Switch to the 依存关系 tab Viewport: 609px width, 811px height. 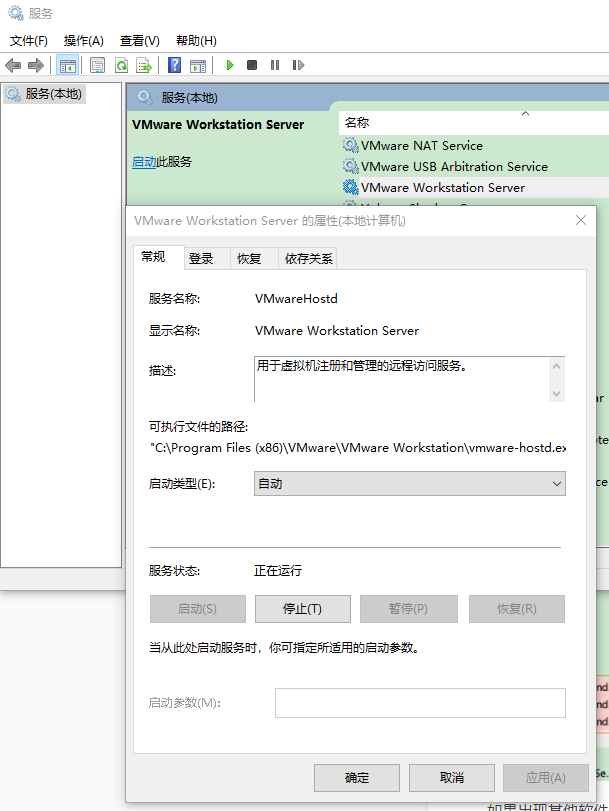coord(308,259)
